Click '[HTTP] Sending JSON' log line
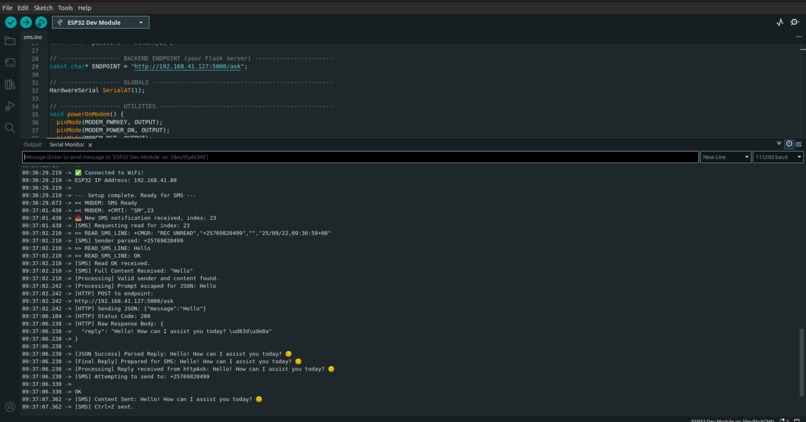Image resolution: width=806 pixels, height=422 pixels. 114,308
